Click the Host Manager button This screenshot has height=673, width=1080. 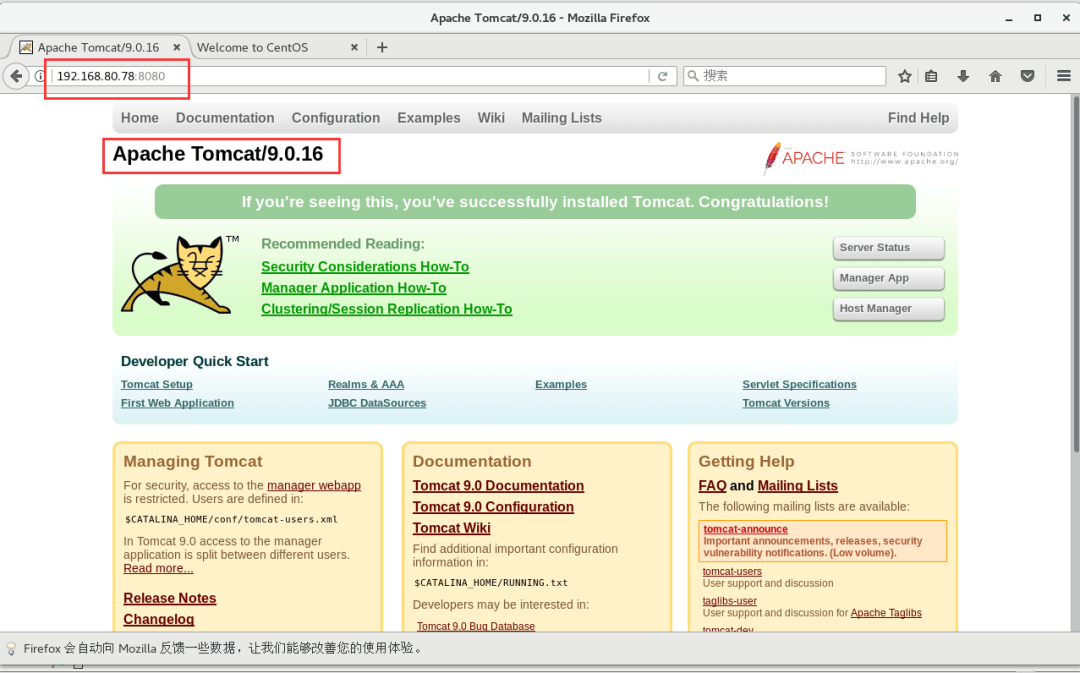889,309
